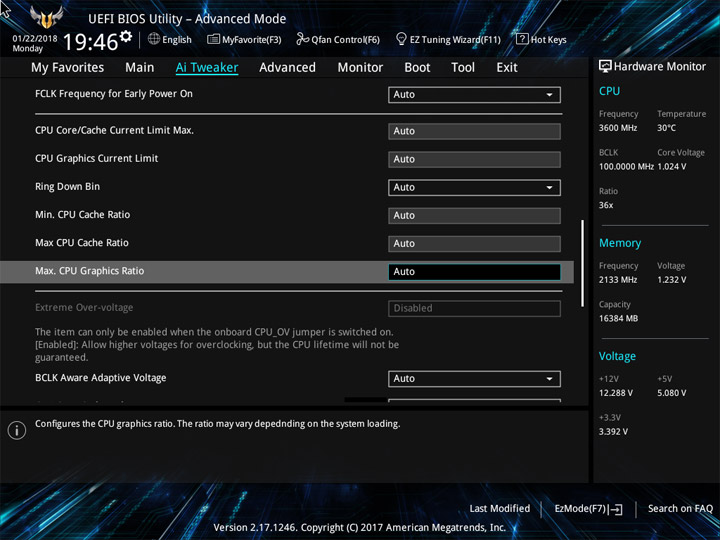Click the 1.024 V core voltage value
This screenshot has width=720, height=540.
click(x=672, y=167)
